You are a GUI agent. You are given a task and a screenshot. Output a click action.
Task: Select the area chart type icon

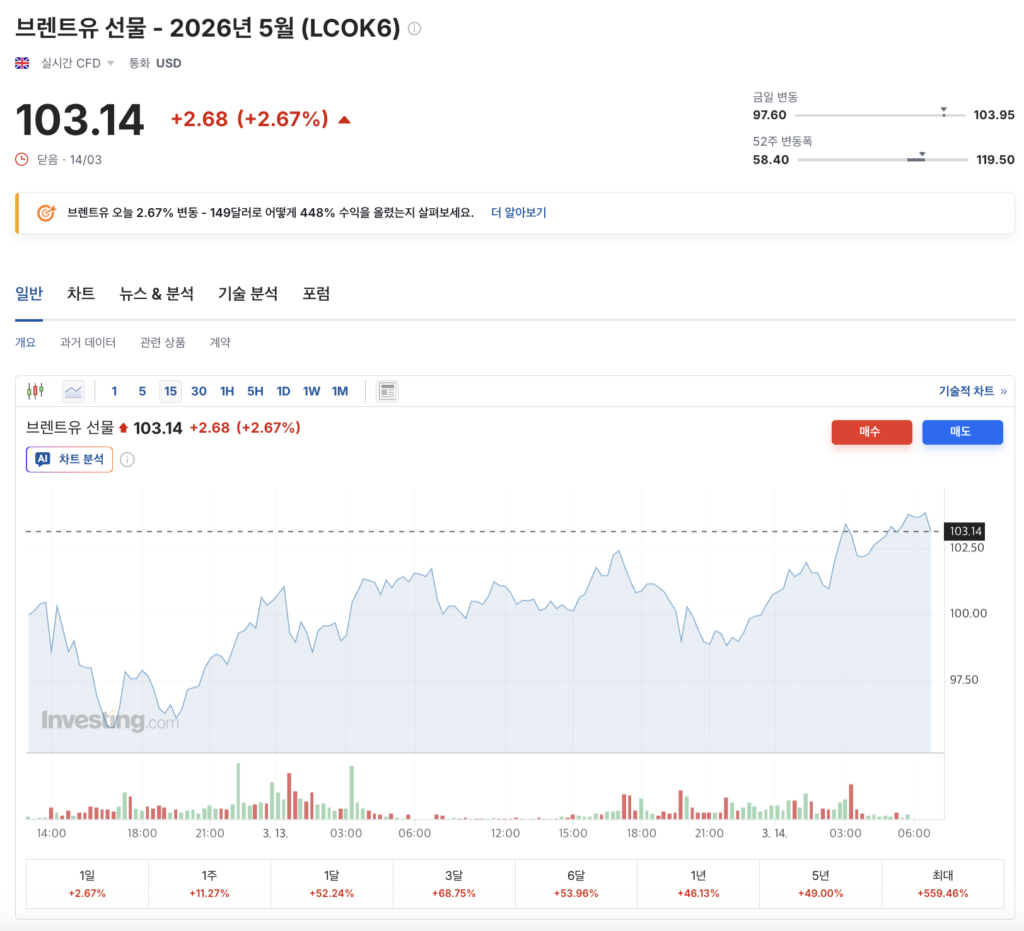coord(73,391)
